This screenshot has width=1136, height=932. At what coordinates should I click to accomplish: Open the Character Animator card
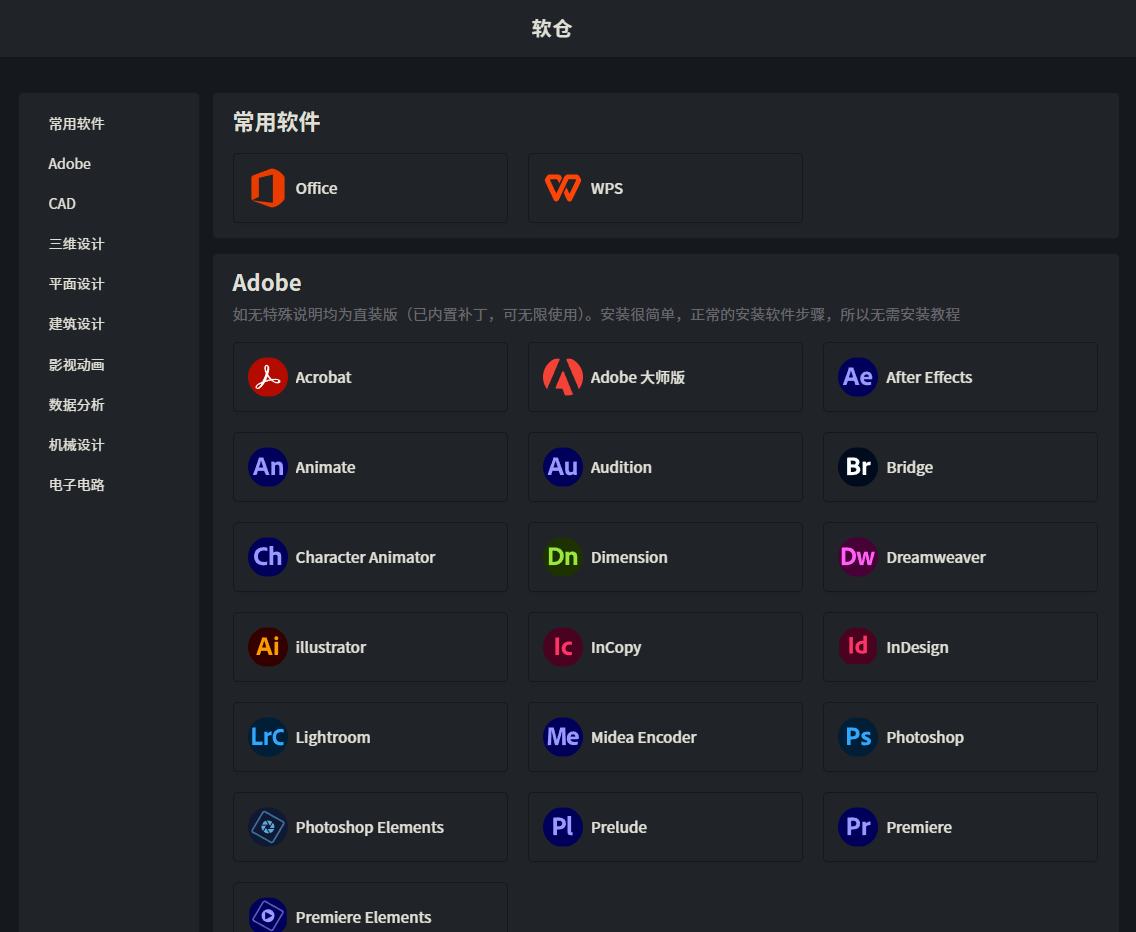[x=370, y=557]
